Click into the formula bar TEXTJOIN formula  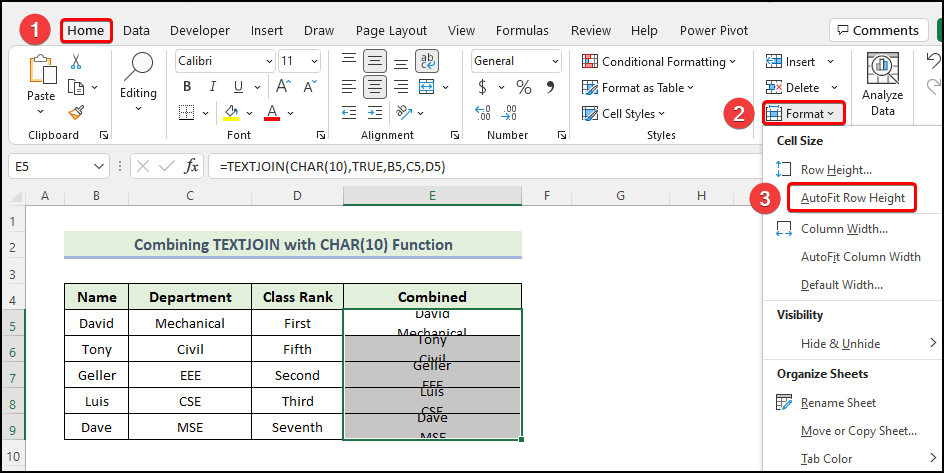(332, 167)
